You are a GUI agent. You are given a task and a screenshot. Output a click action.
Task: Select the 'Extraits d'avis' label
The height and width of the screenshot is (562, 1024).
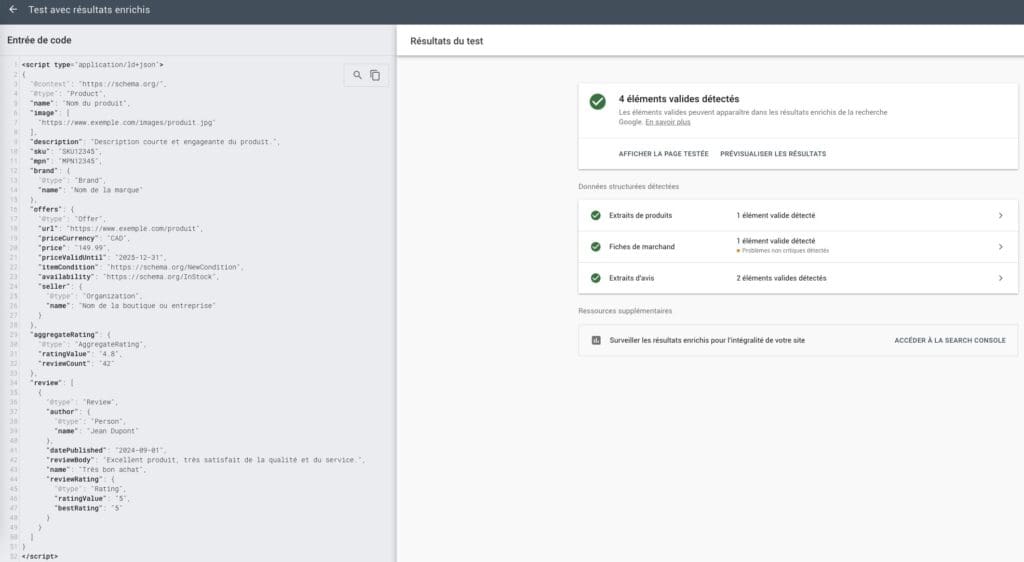coord(632,278)
